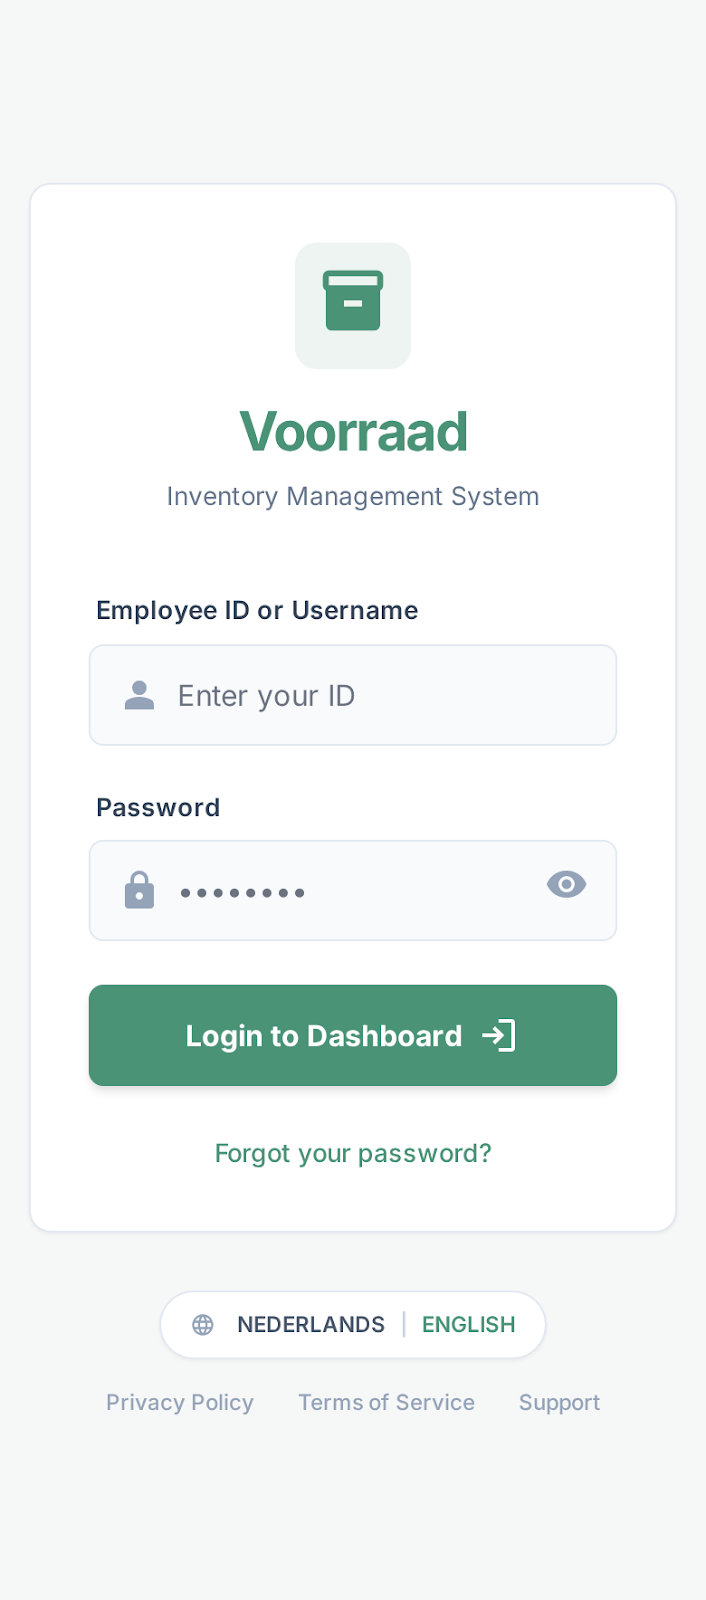706x1600 pixels.
Task: Click the Inventory Management System subtitle
Action: point(353,496)
